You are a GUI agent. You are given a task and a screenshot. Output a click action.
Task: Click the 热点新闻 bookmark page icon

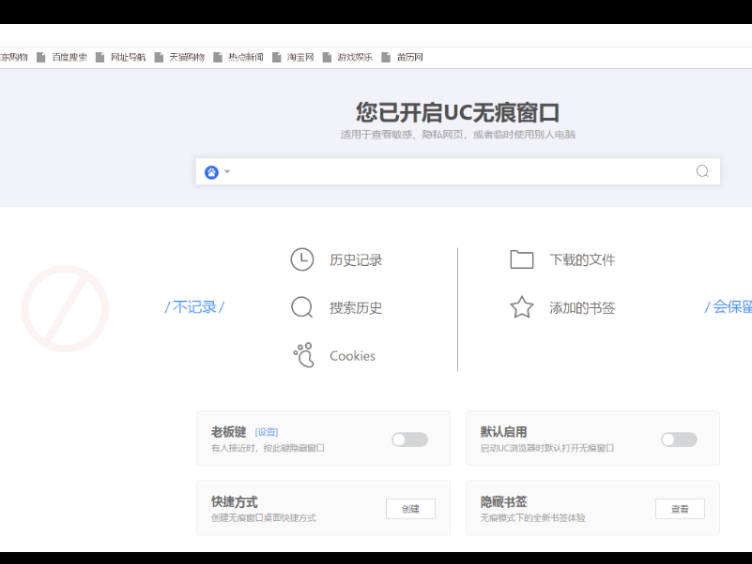218,58
